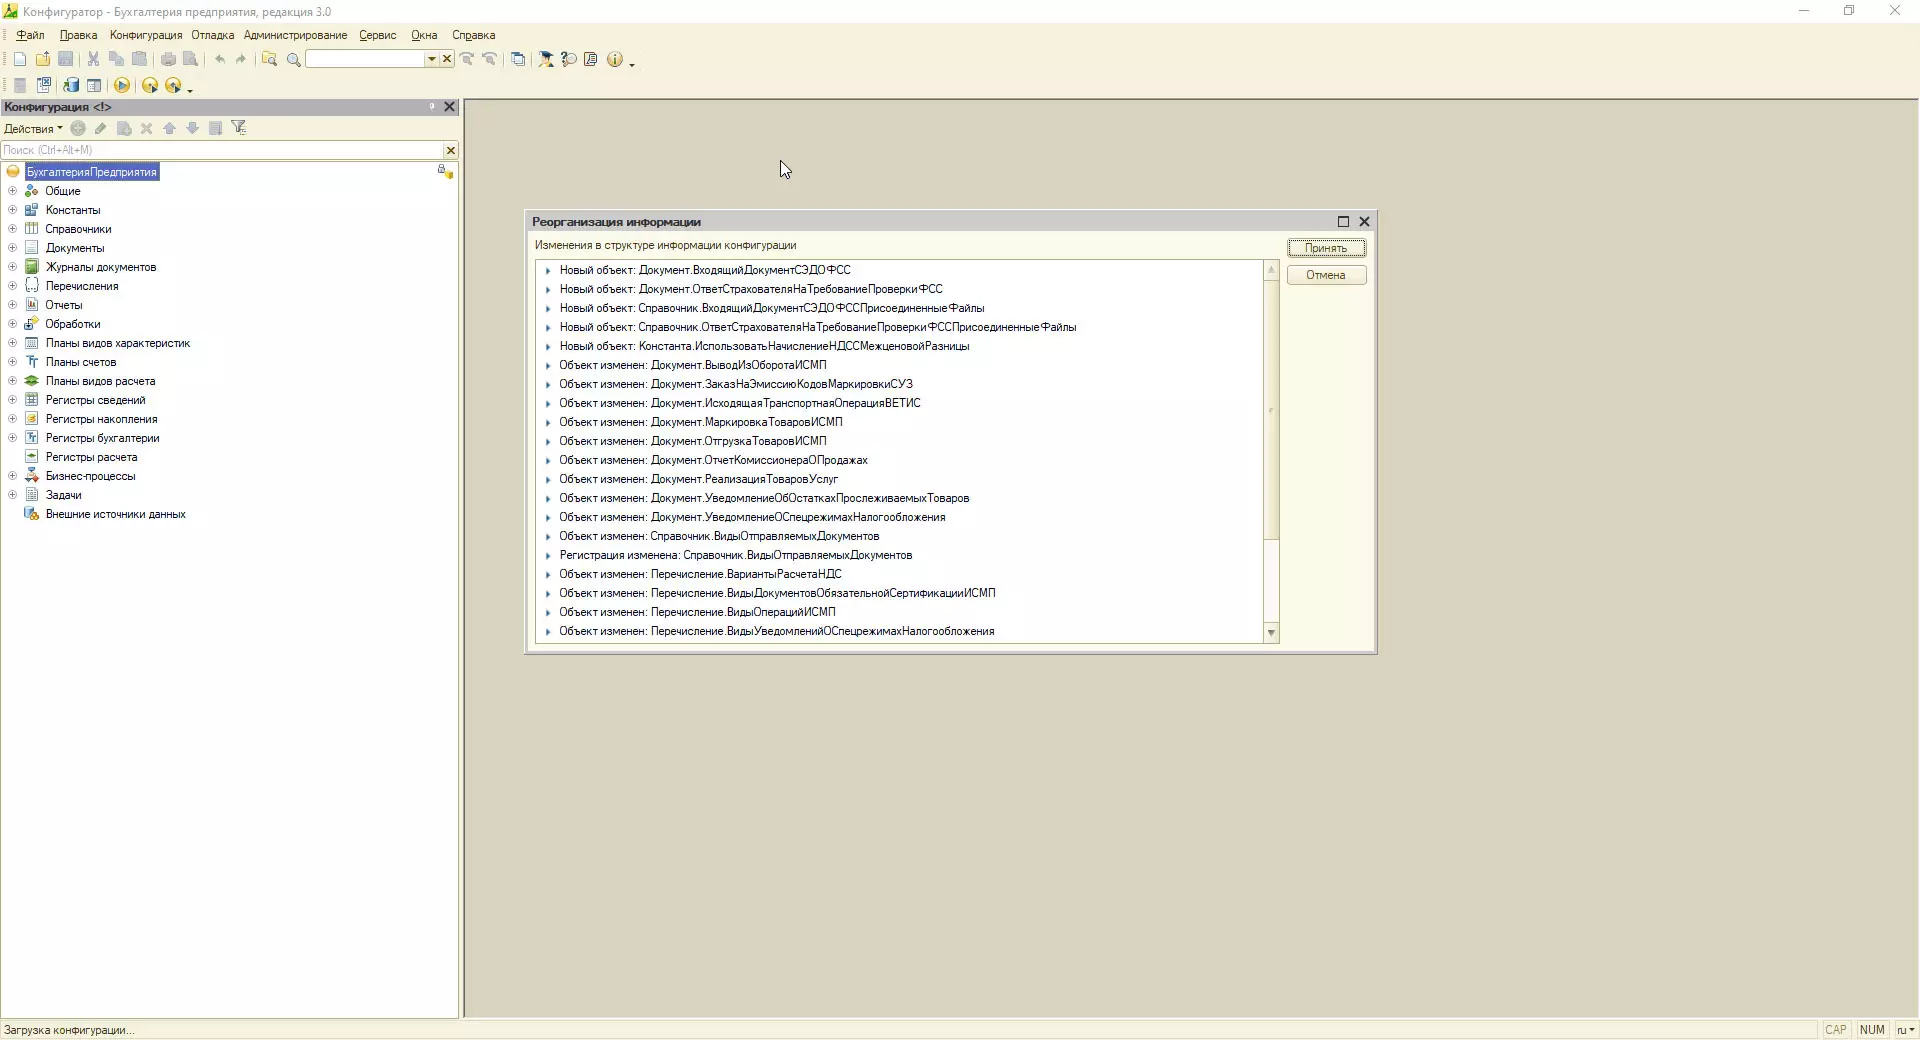This screenshot has width=1920, height=1040.
Task: Click the filter by subsystems funnel icon
Action: pyautogui.click(x=239, y=128)
